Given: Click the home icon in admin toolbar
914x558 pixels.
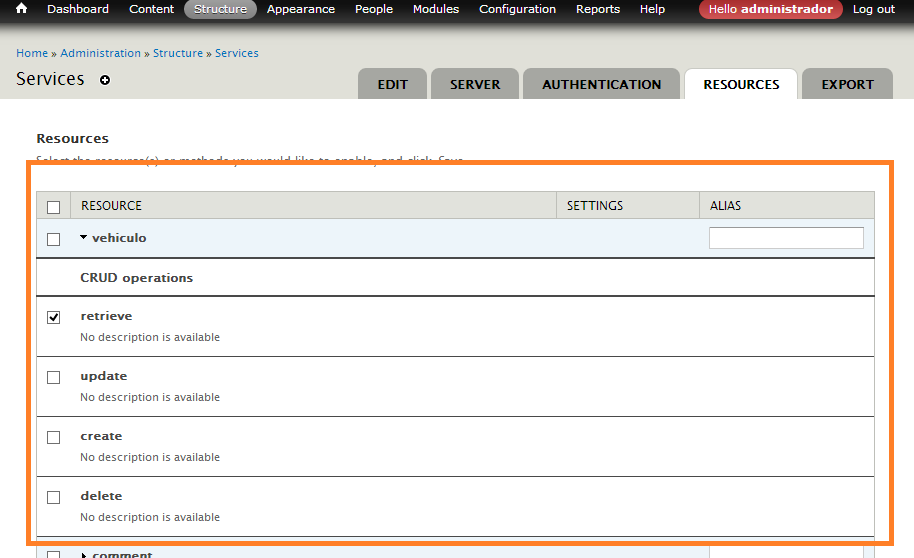Looking at the screenshot, I should [21, 9].
